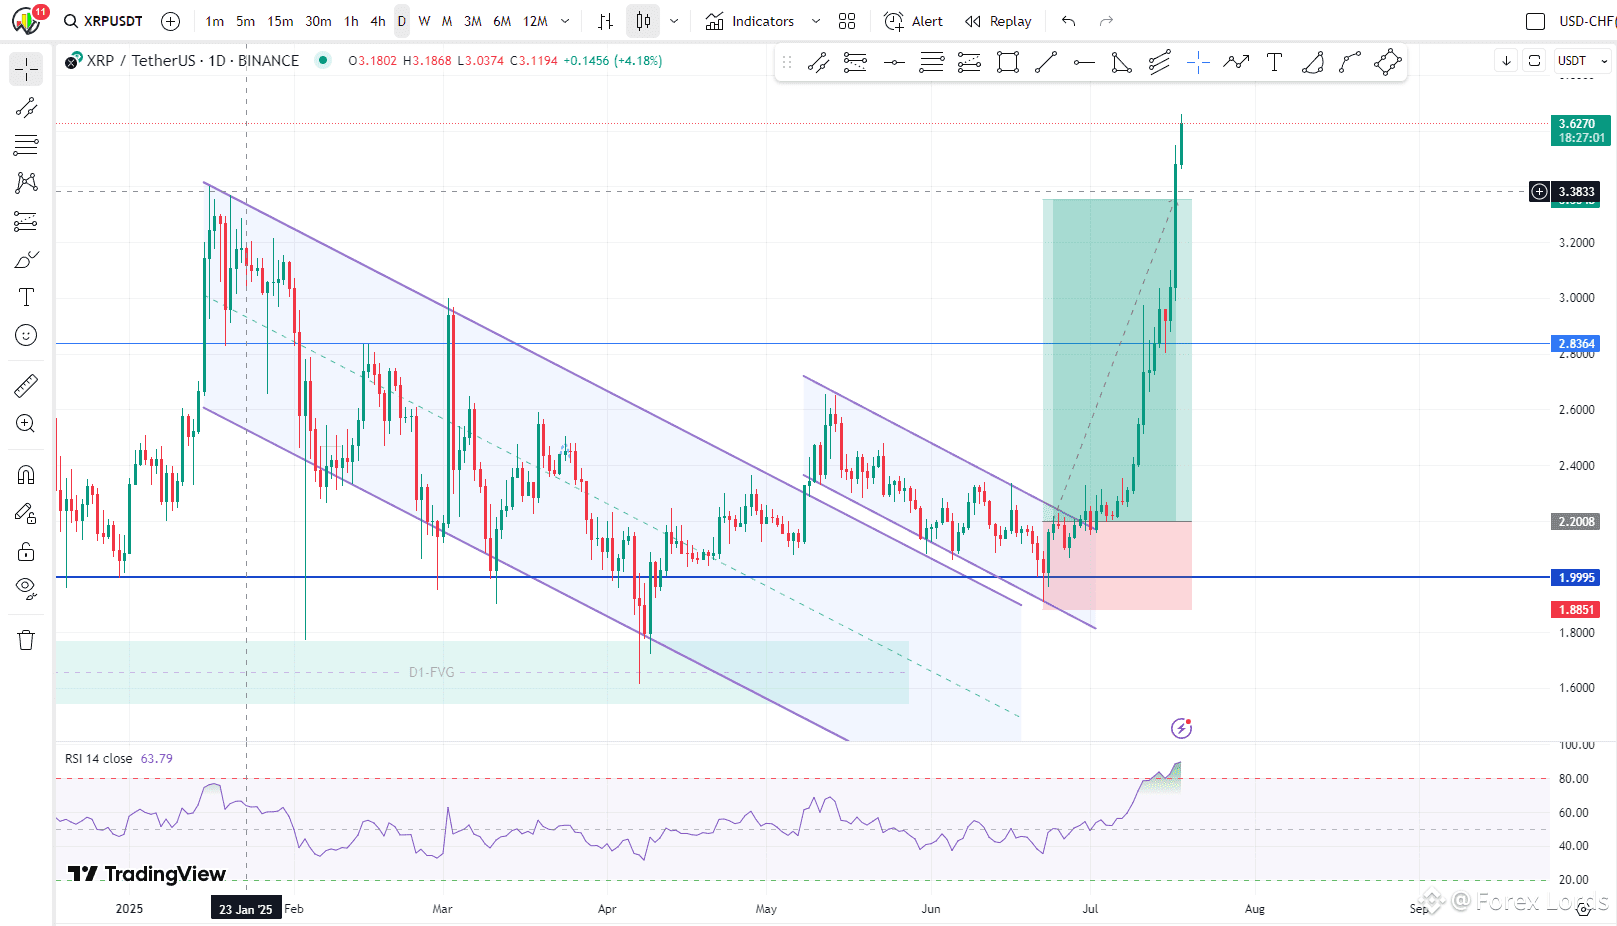Open the brush and shapes tool group
This screenshot has width=1617, height=926.
(x=26, y=260)
